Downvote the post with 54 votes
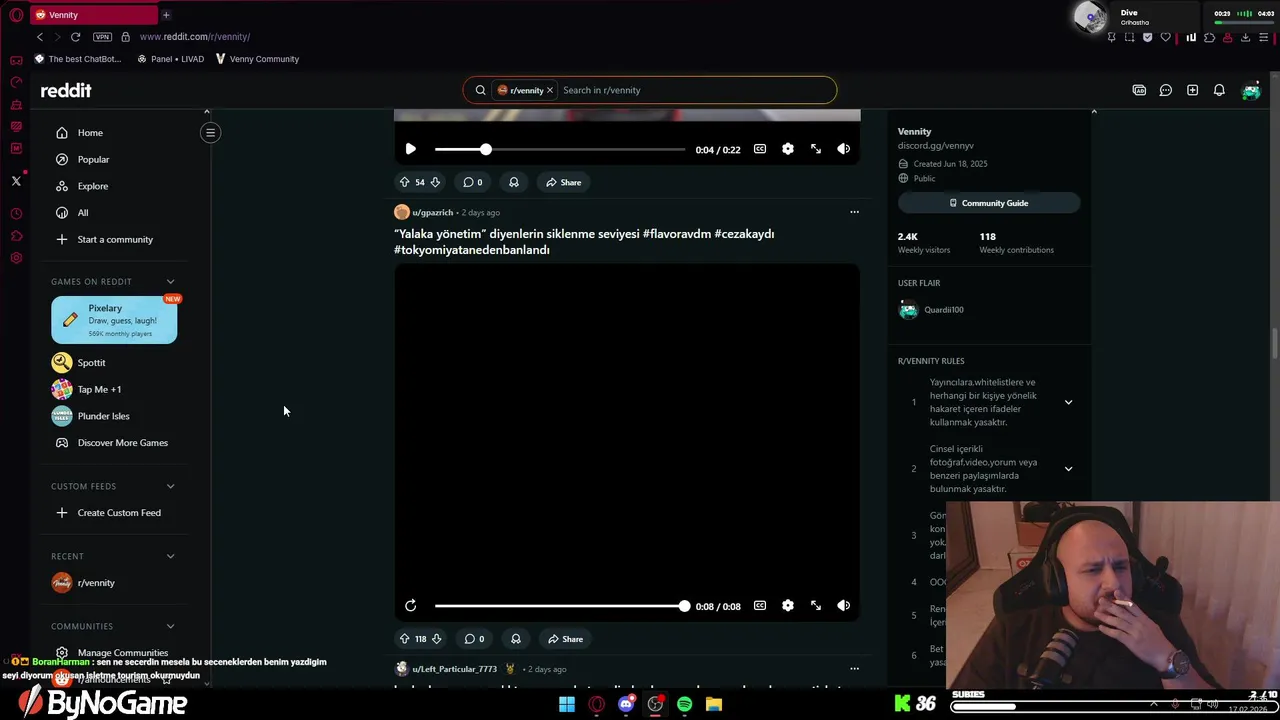This screenshot has width=1280, height=720. coord(435,182)
